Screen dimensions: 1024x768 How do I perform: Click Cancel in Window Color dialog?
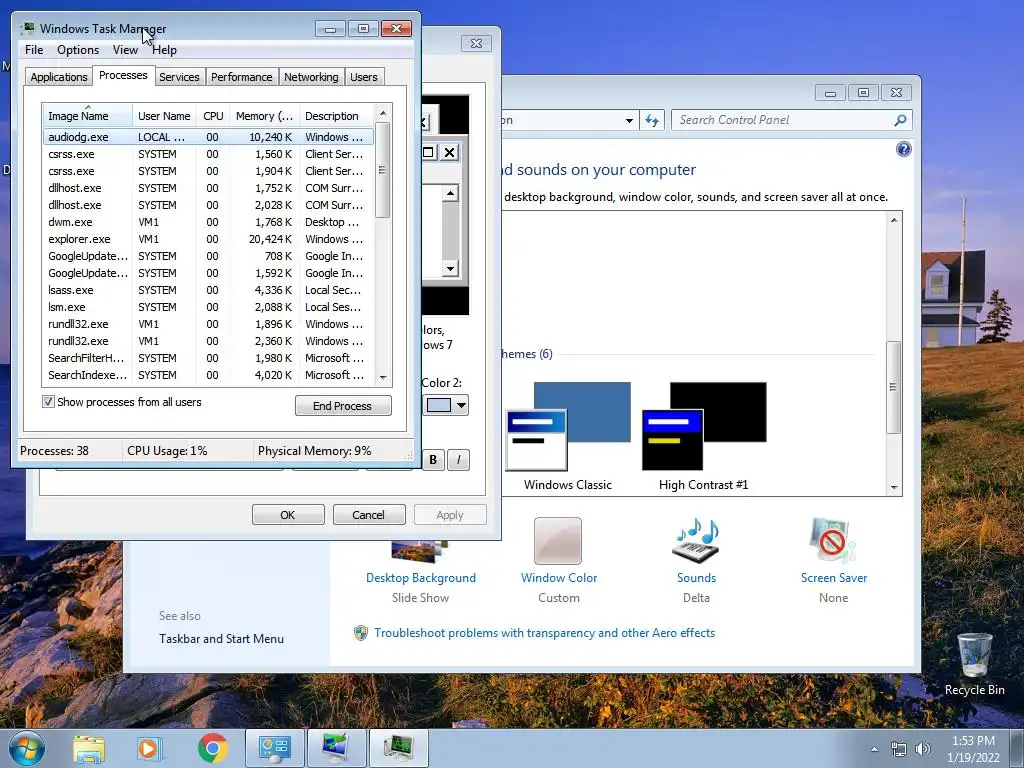click(x=368, y=515)
